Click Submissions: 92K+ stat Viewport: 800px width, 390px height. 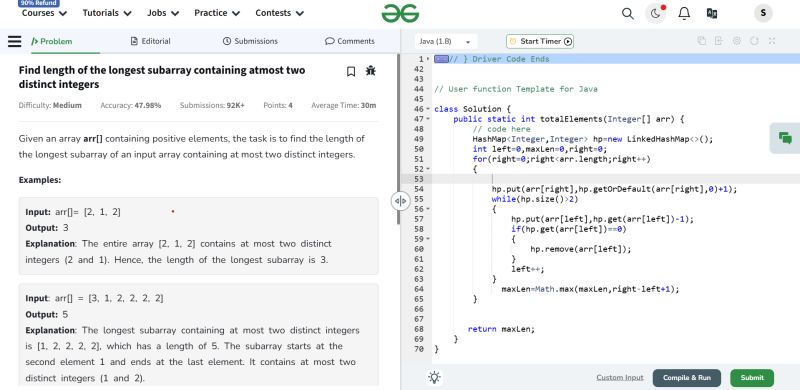(212, 106)
